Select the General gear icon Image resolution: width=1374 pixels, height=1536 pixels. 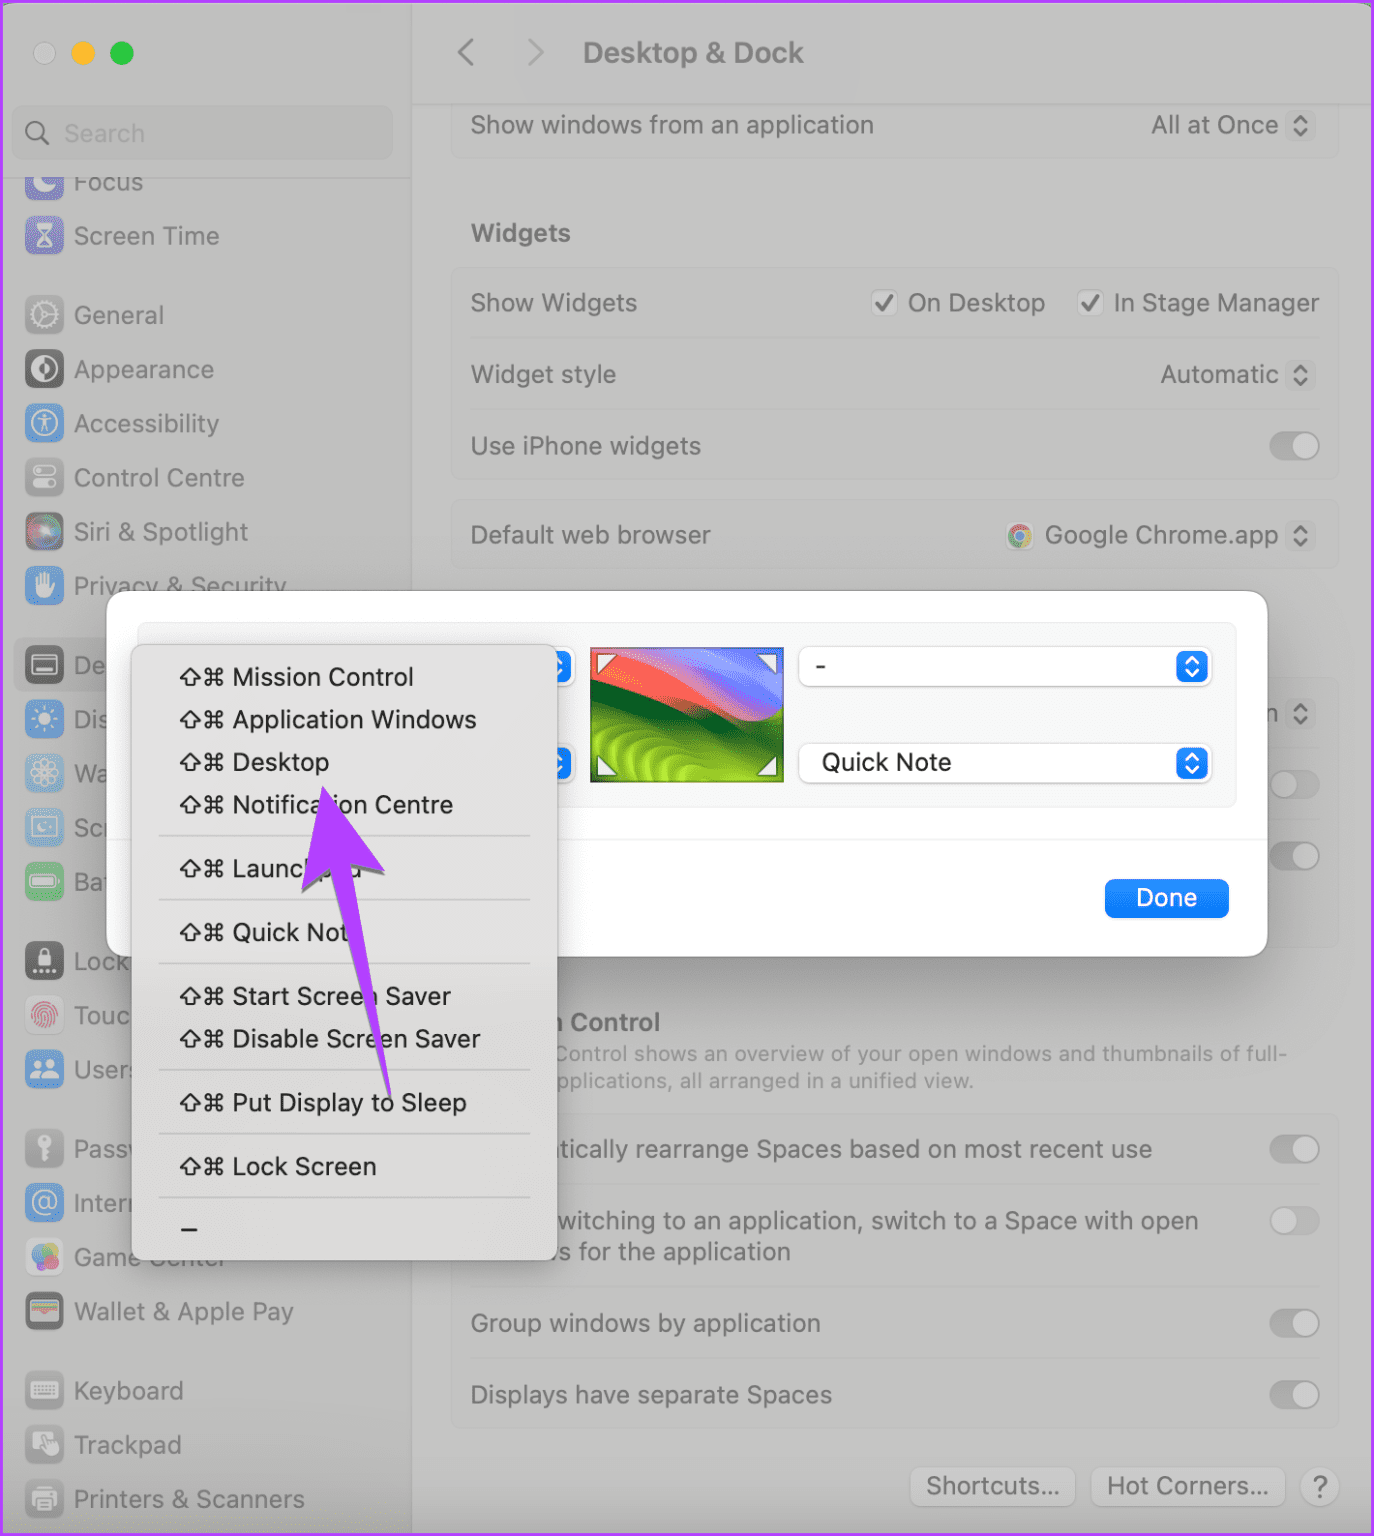pyautogui.click(x=44, y=314)
